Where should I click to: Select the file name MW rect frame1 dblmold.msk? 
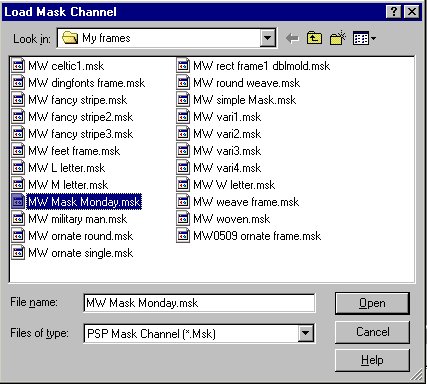pos(261,66)
